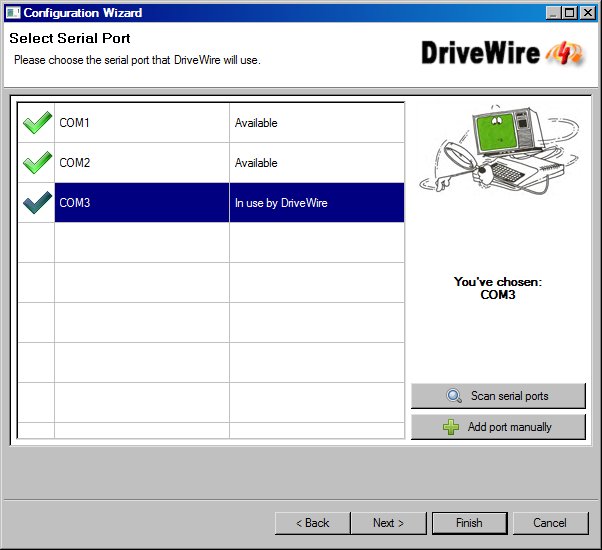Screen dimensions: 602x550
Task: Click the green checkmark icon beside COM1
Action: click(x=37, y=122)
